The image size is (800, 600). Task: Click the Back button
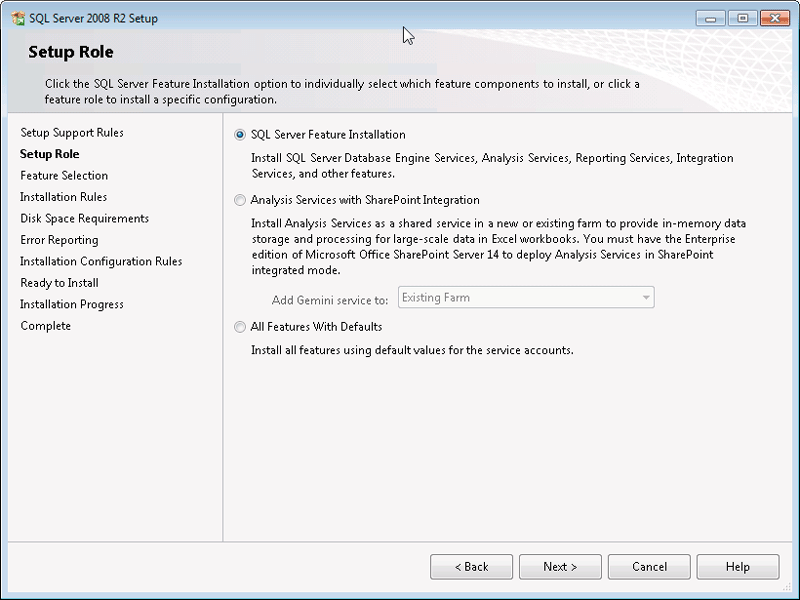pos(471,567)
